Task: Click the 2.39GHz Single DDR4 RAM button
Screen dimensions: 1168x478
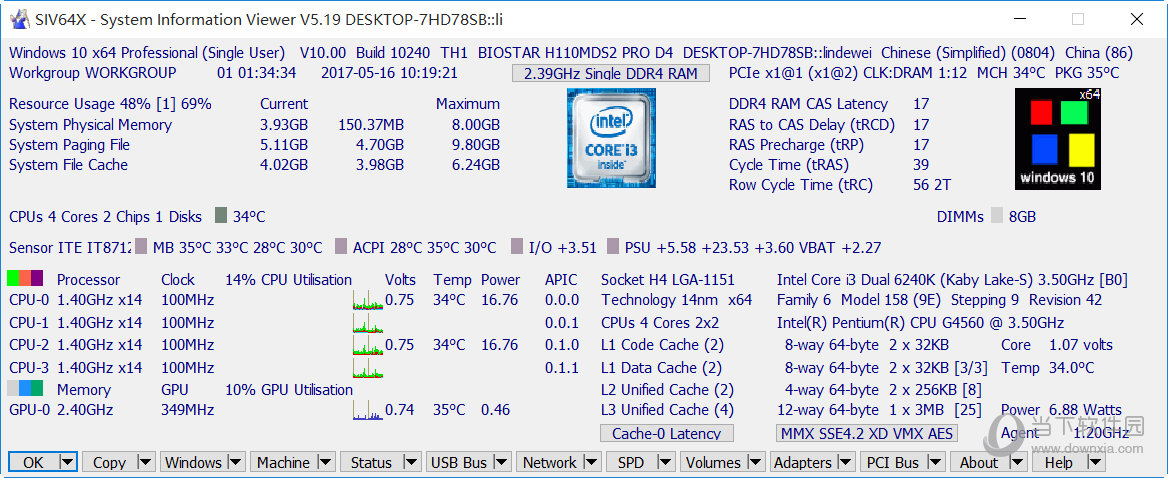Action: pyautogui.click(x=610, y=73)
